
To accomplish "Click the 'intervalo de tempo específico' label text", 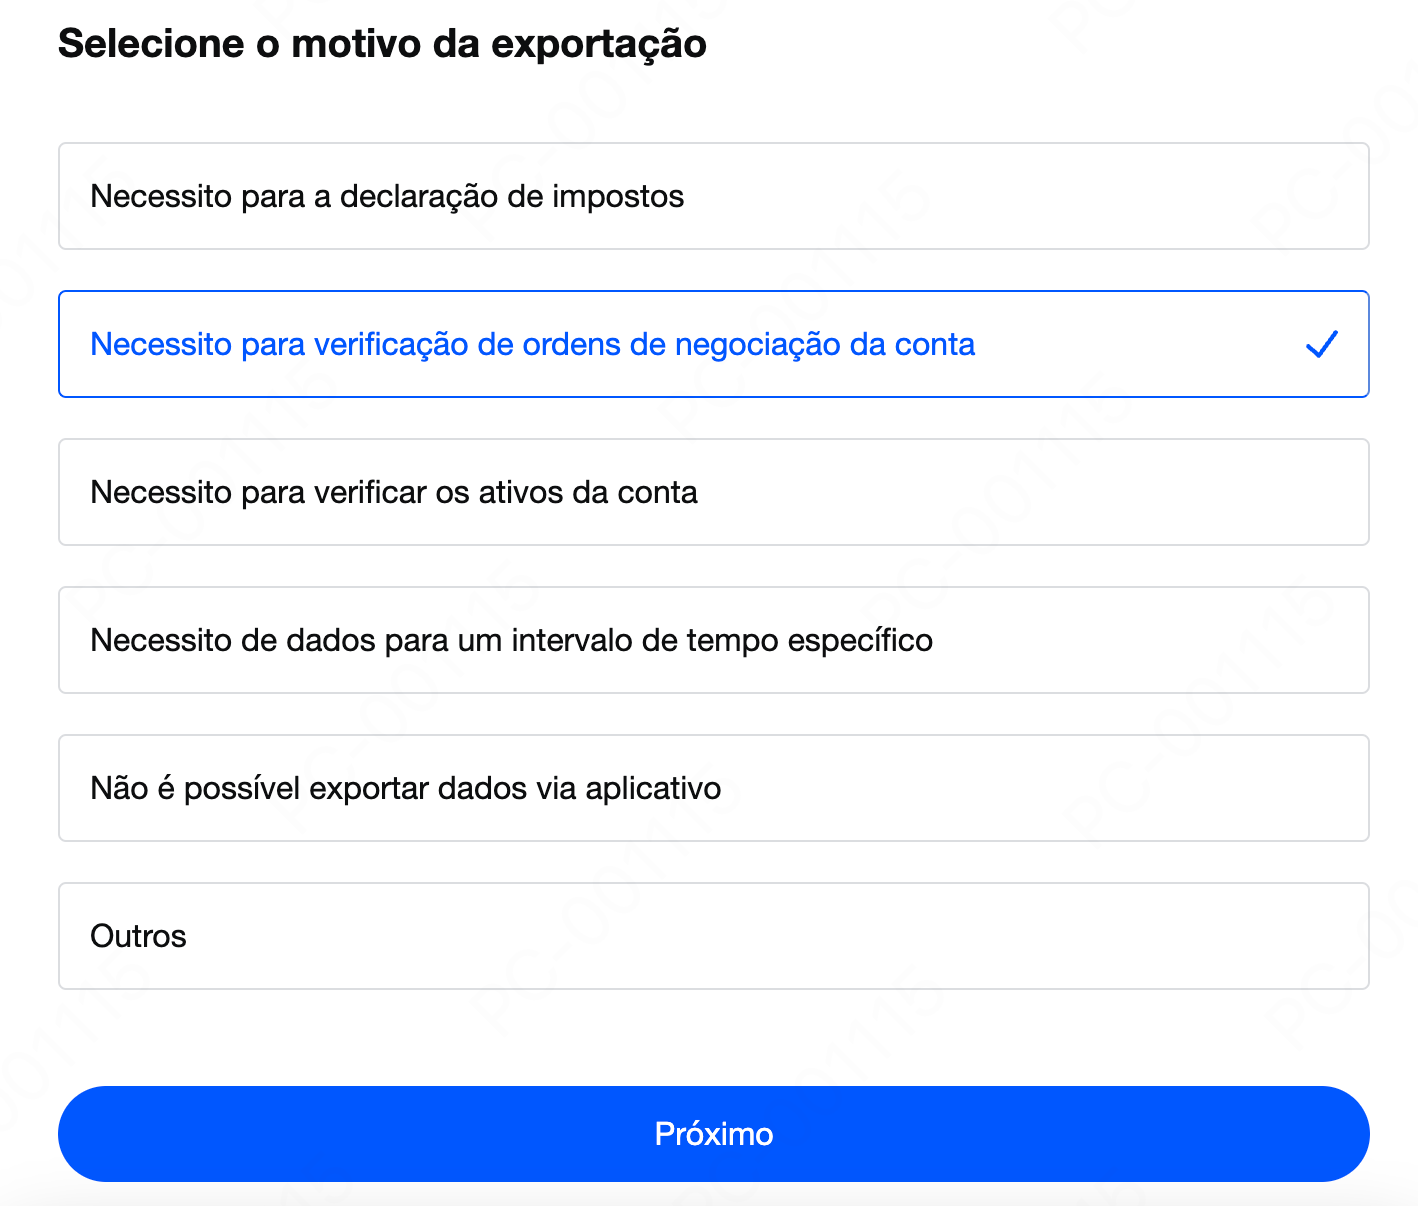I will [x=722, y=640].
